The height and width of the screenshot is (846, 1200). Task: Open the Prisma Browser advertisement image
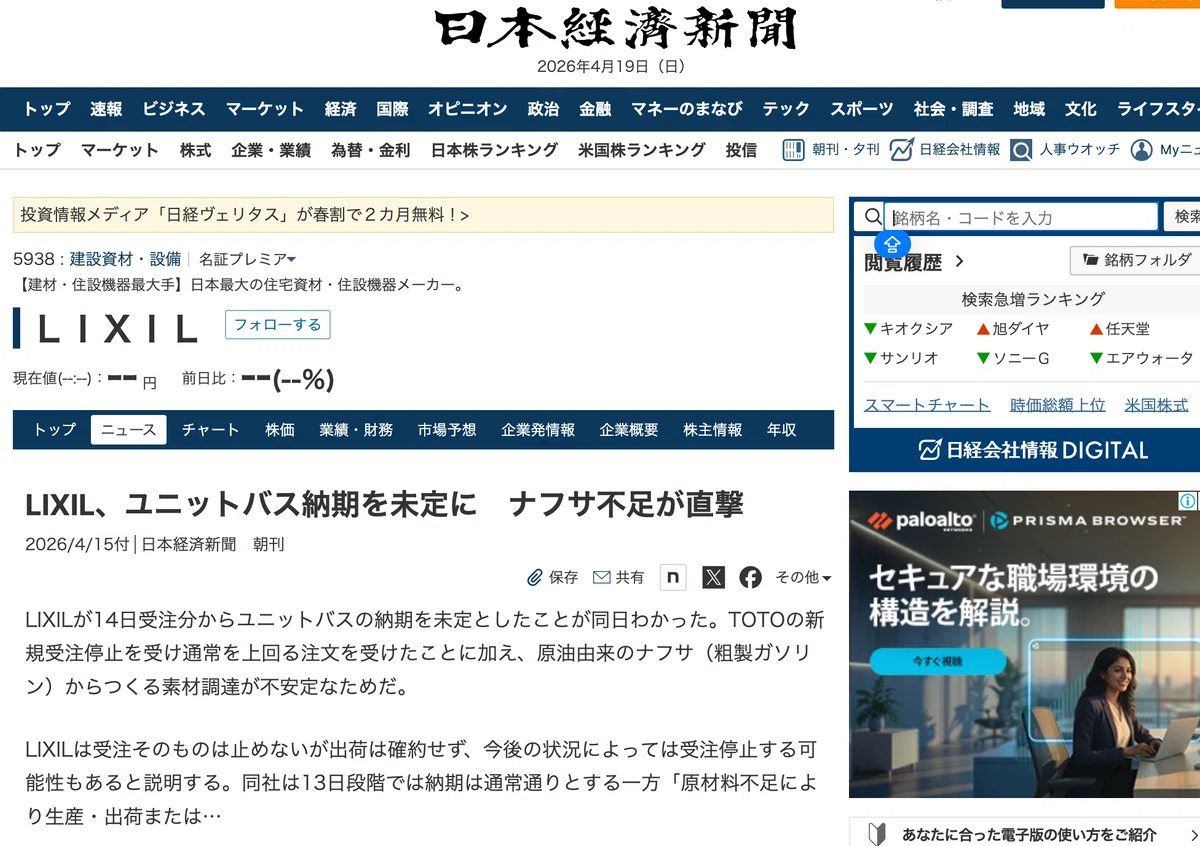click(1024, 644)
